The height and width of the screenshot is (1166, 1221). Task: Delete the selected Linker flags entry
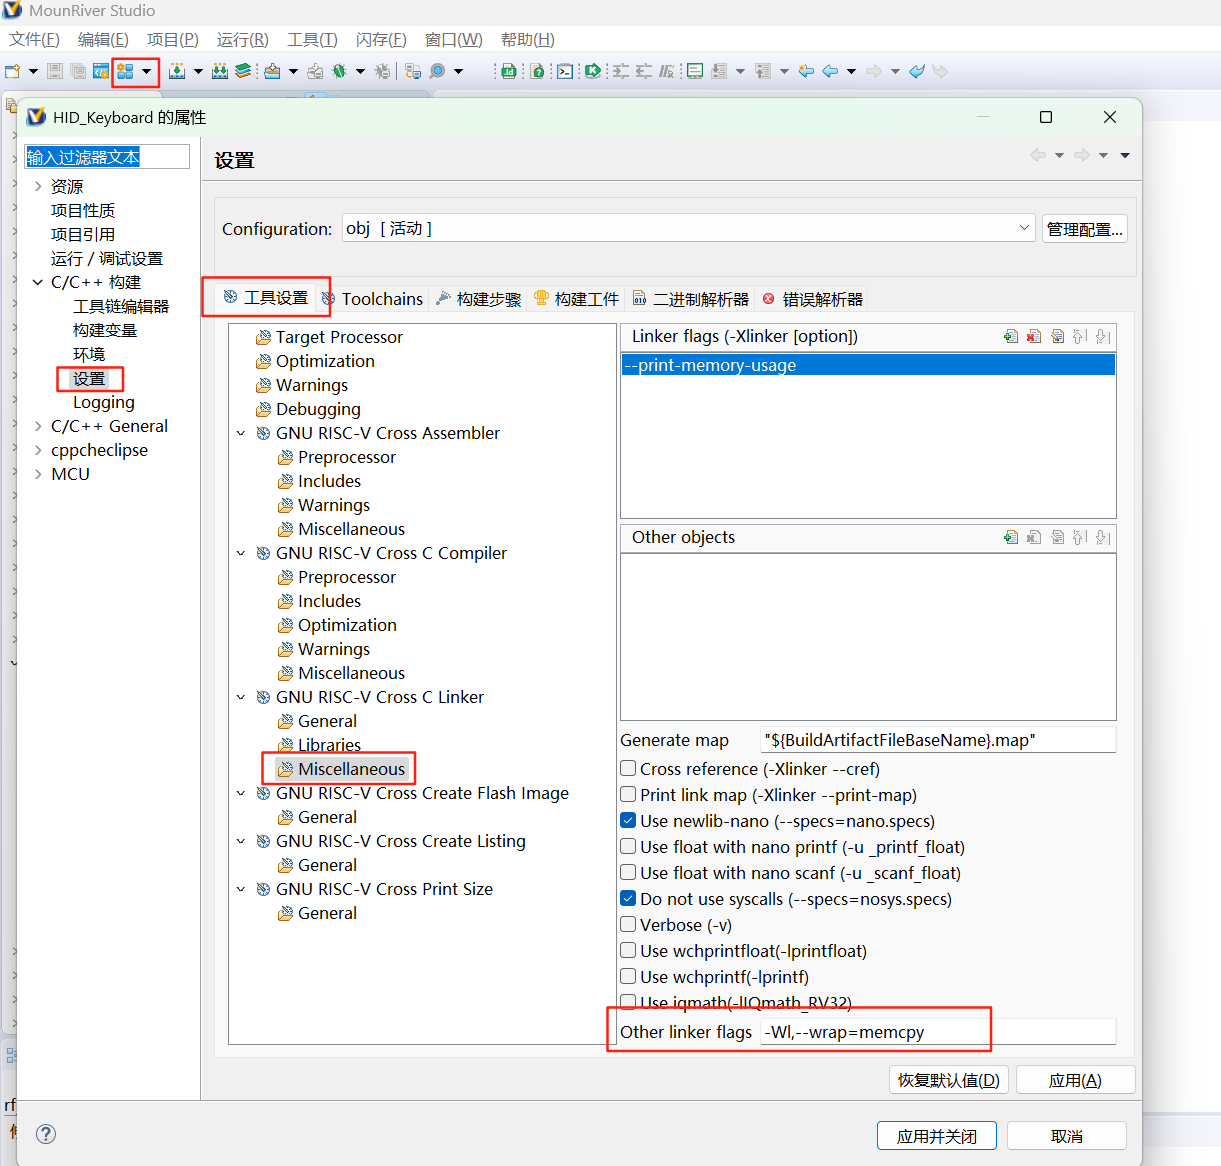(1034, 336)
